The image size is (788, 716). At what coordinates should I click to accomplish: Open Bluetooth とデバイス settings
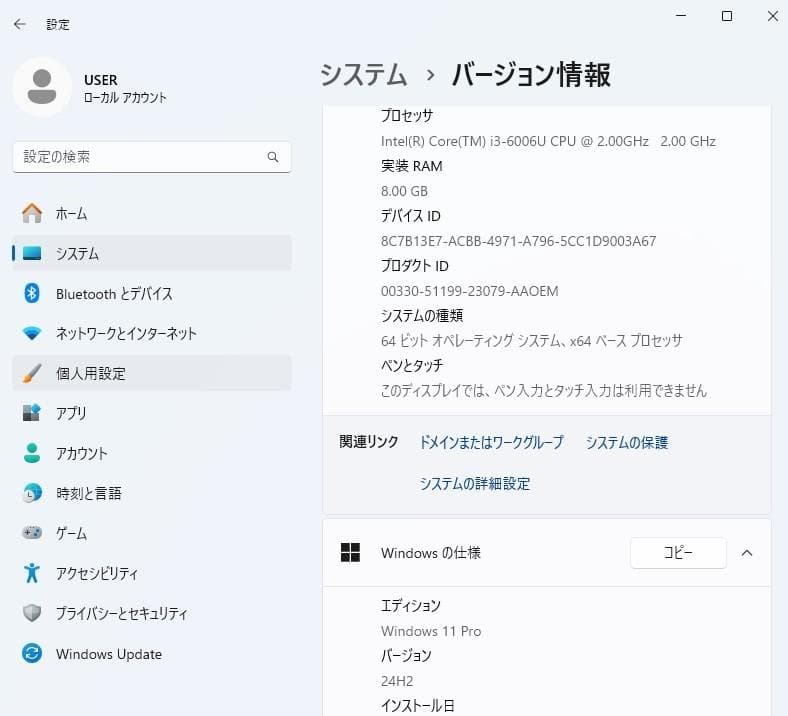point(152,293)
